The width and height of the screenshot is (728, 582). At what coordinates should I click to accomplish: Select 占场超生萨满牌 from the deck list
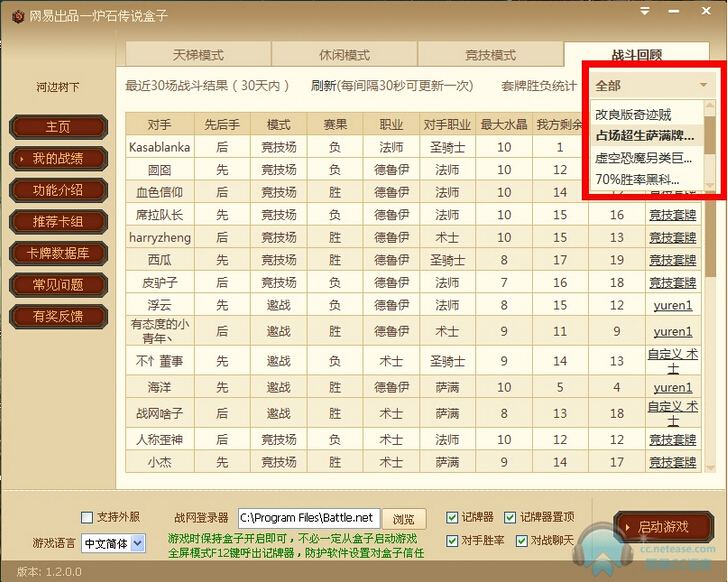point(647,136)
